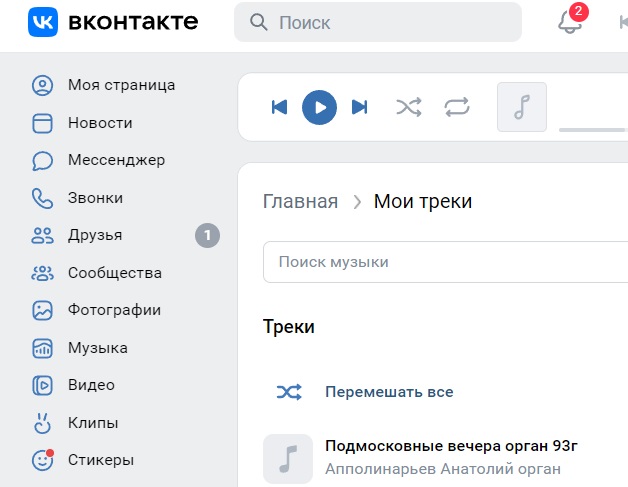The width and height of the screenshot is (628, 487).
Task: Toggle shuffle in the player bar
Action: coord(409,107)
